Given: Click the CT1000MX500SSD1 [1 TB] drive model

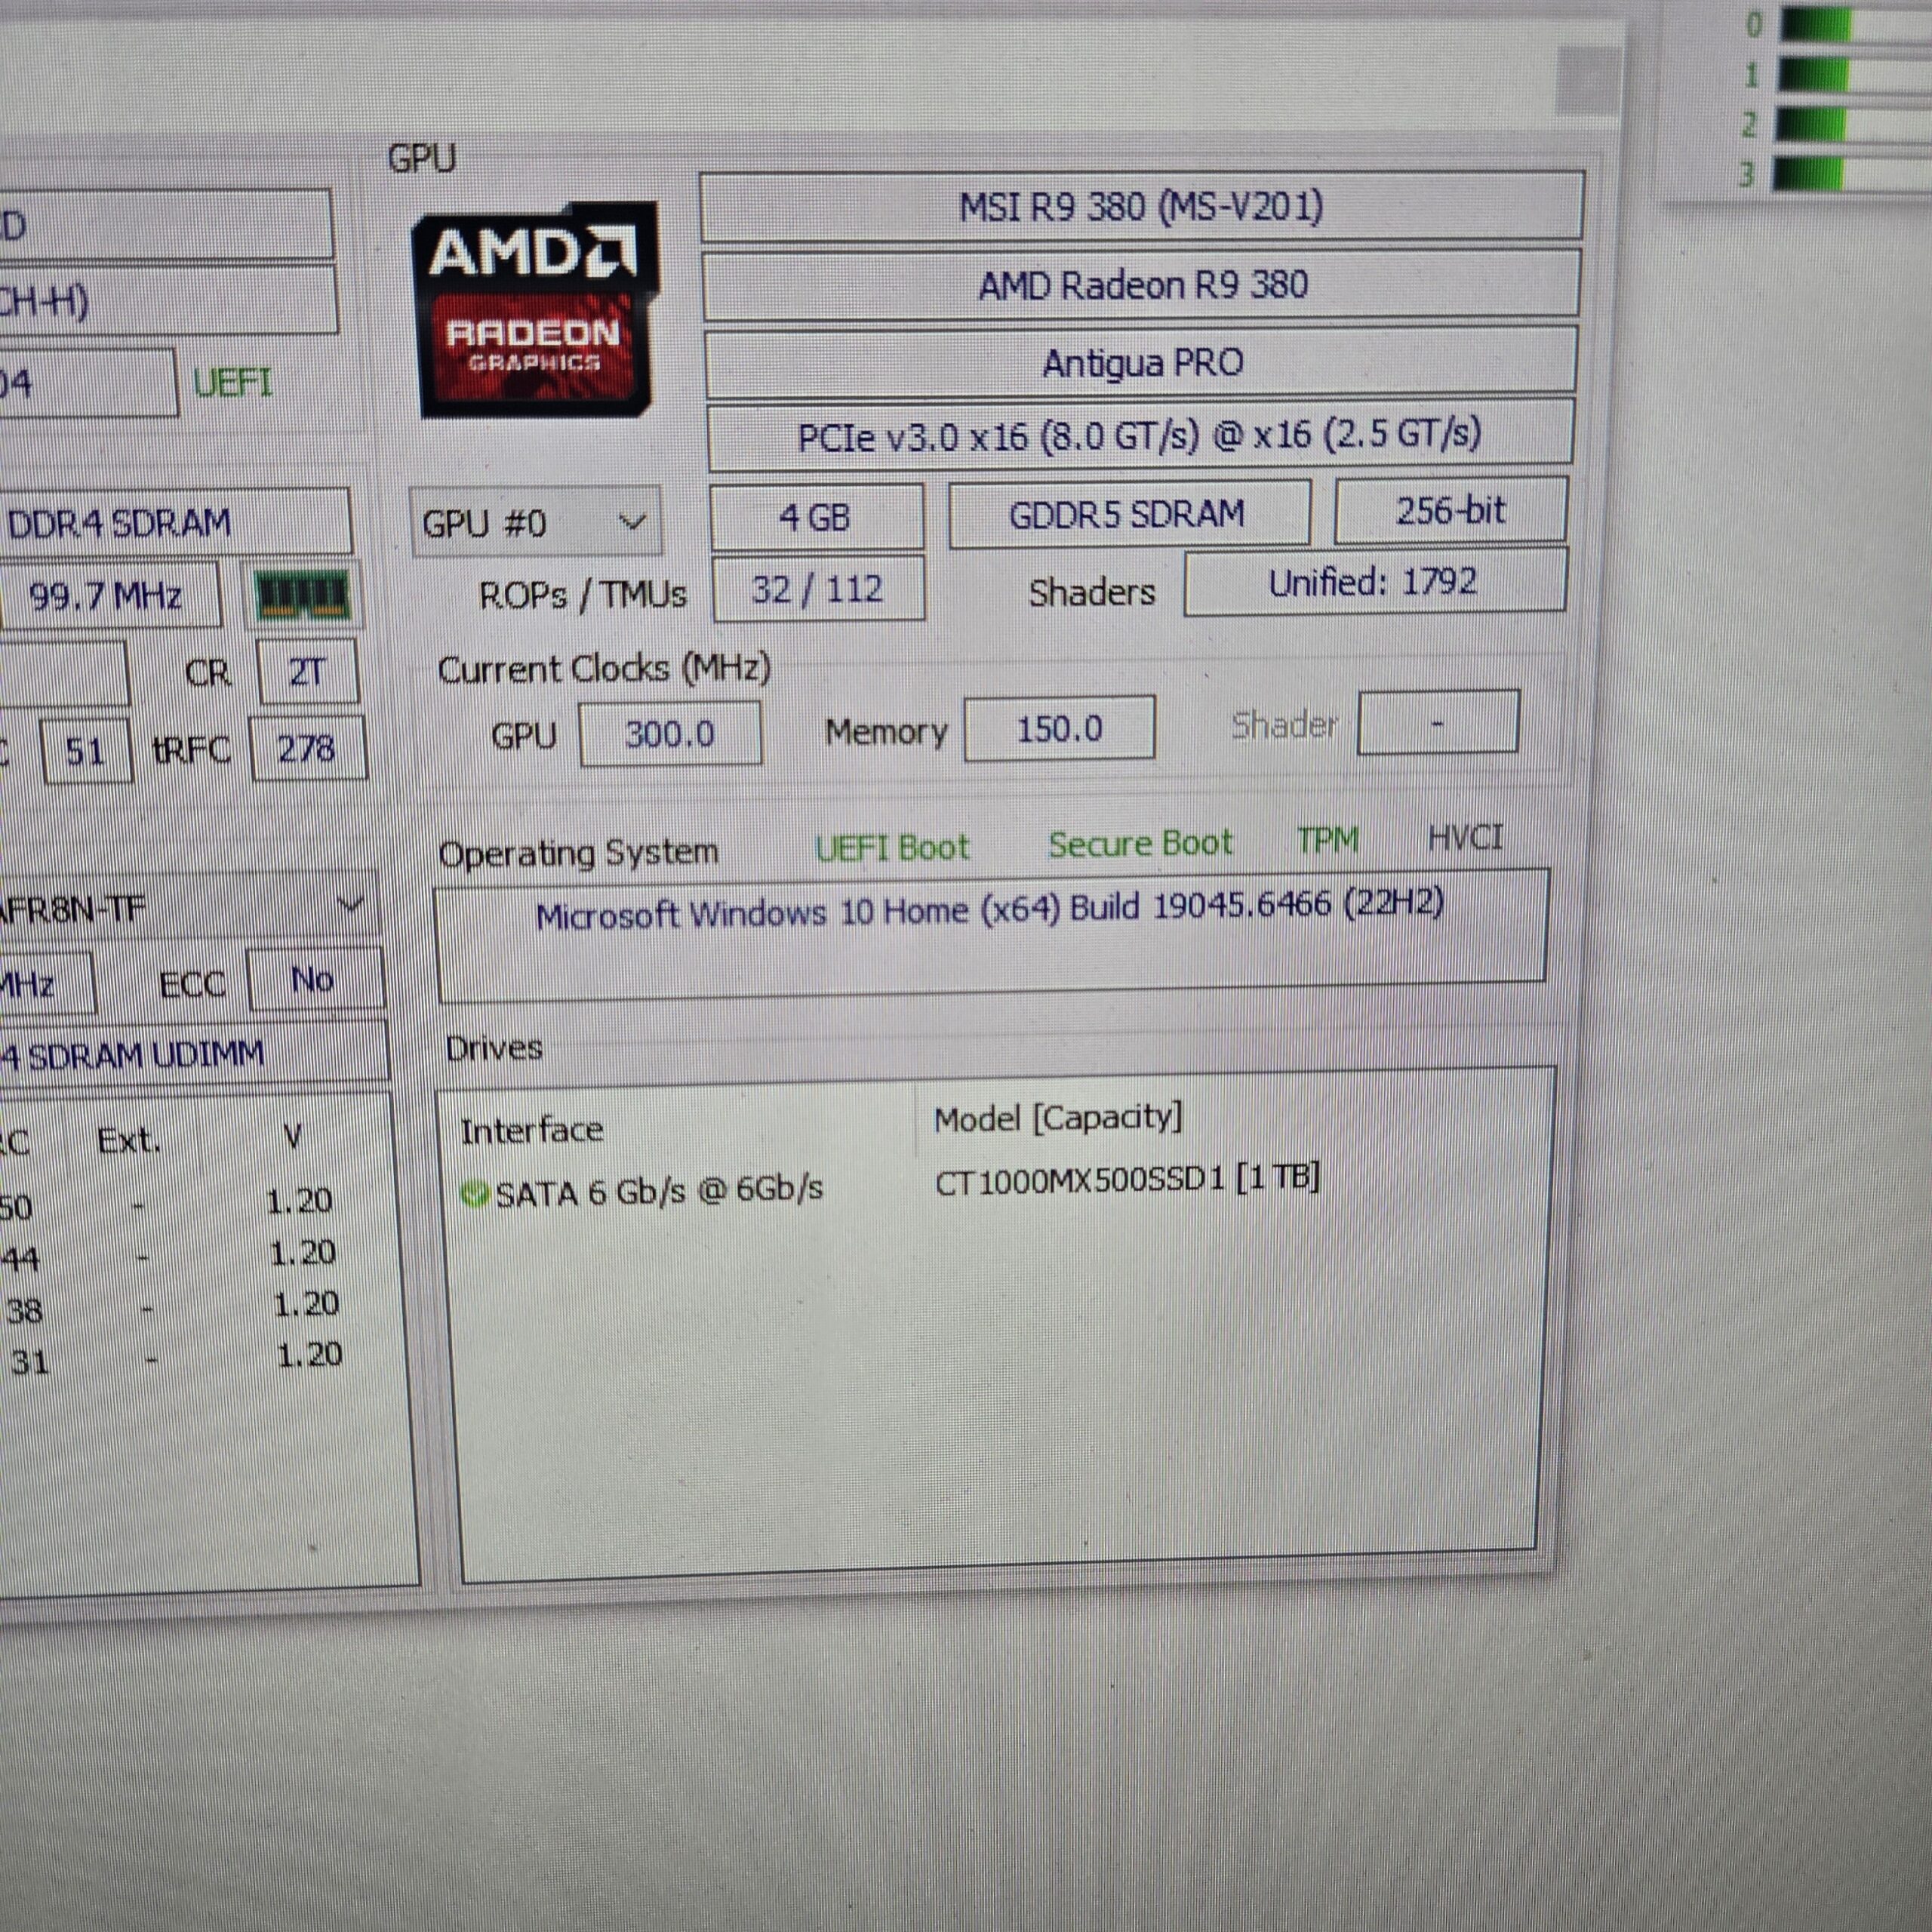Looking at the screenshot, I should (x=1127, y=1180).
